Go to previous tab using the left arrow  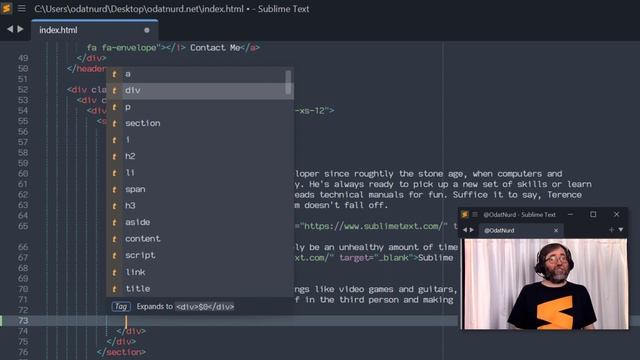coord(10,29)
